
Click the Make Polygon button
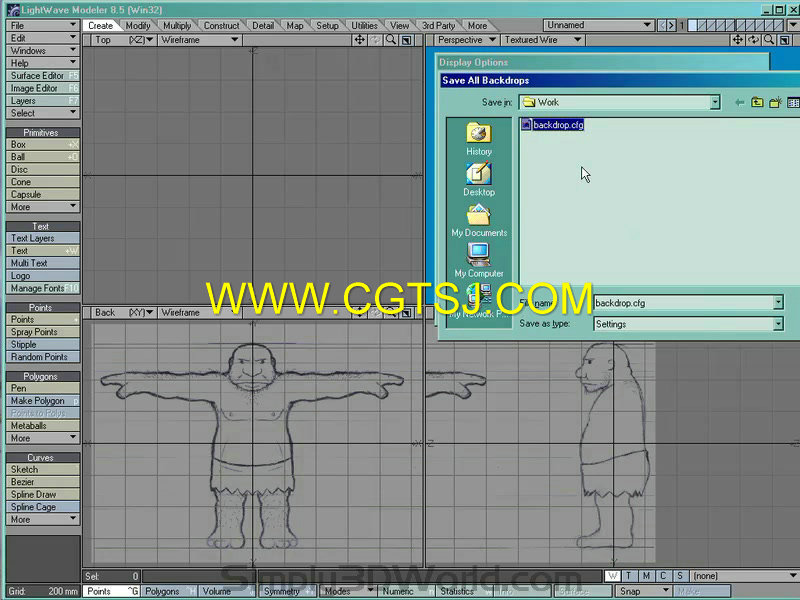tap(43, 401)
